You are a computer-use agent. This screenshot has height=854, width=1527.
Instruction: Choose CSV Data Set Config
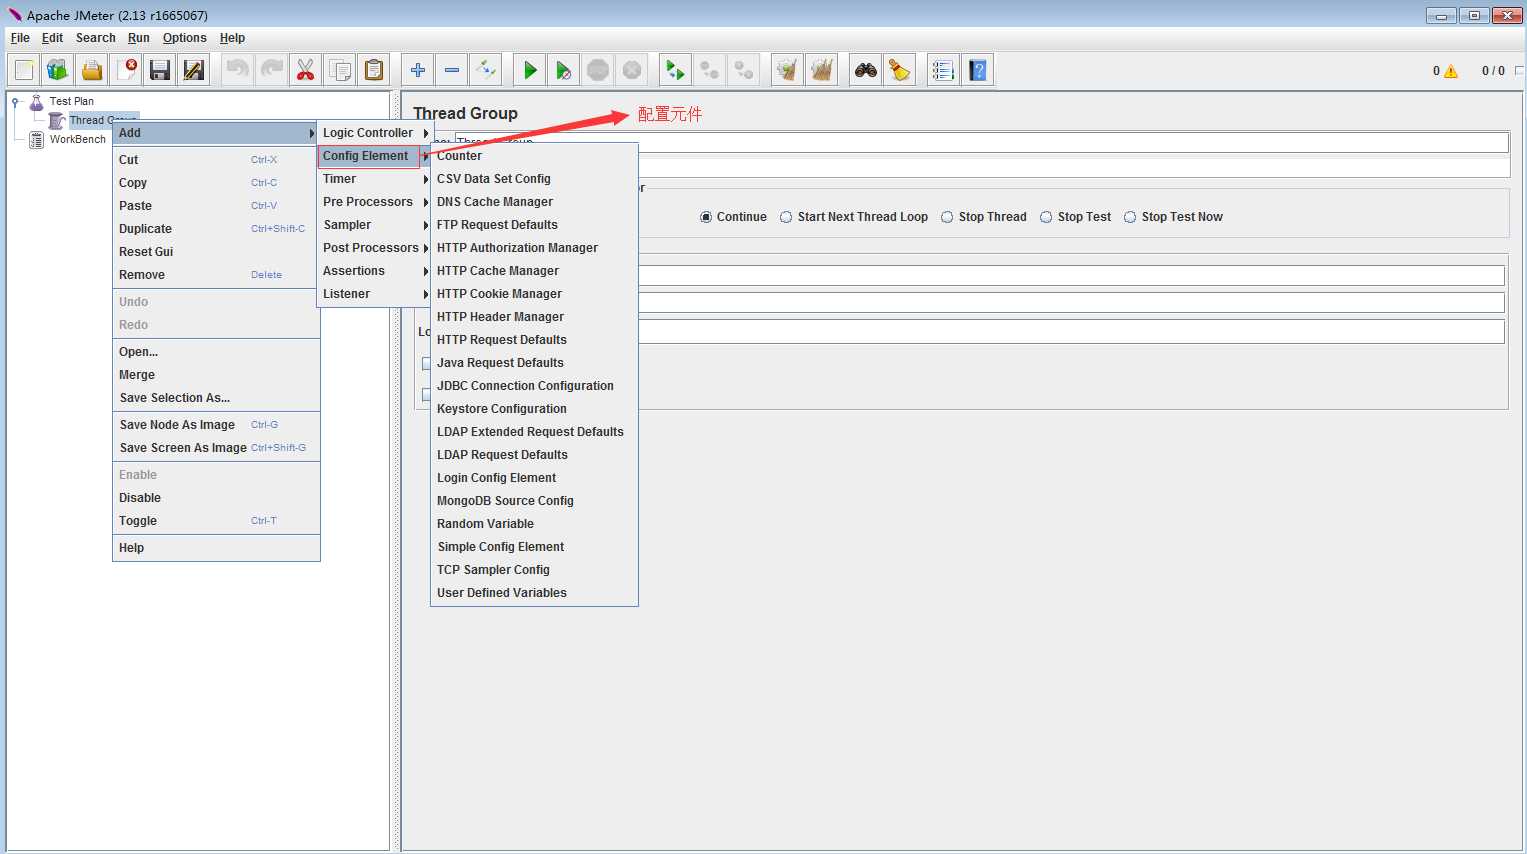coord(534,179)
